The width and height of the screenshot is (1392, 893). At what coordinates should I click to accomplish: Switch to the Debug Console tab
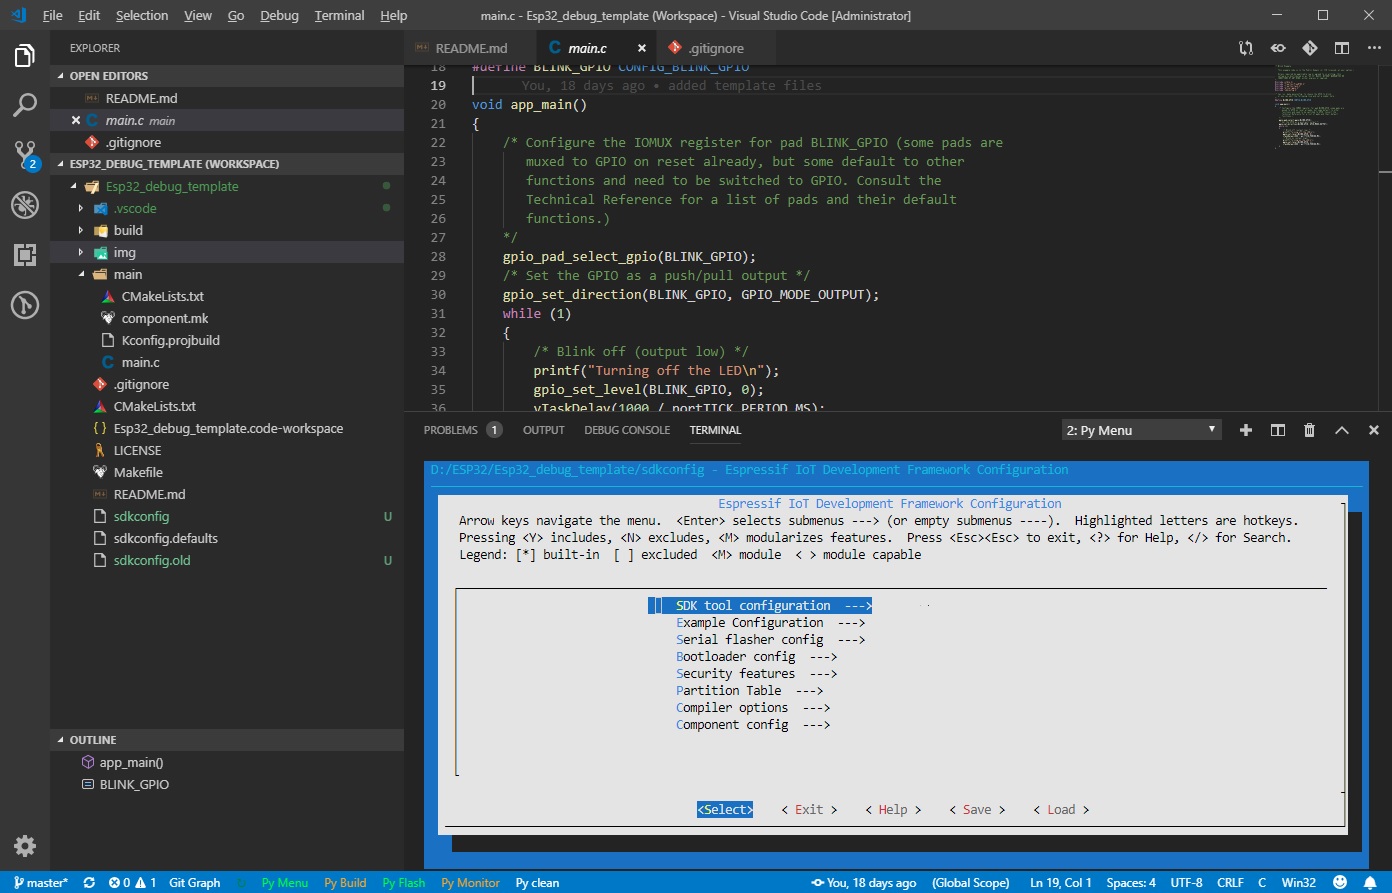tap(627, 430)
